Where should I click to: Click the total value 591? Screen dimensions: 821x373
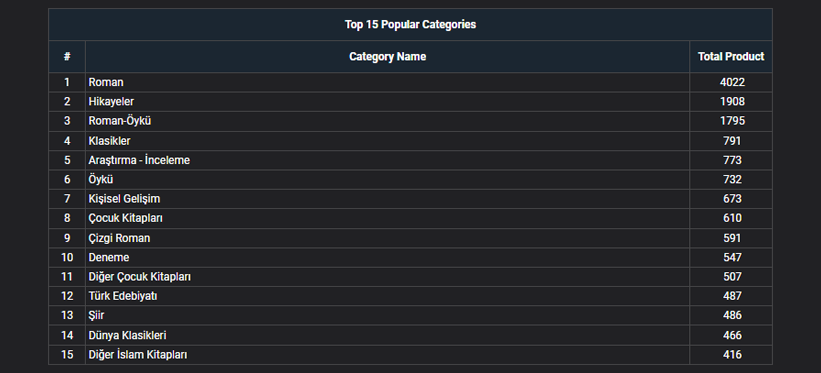click(x=732, y=238)
